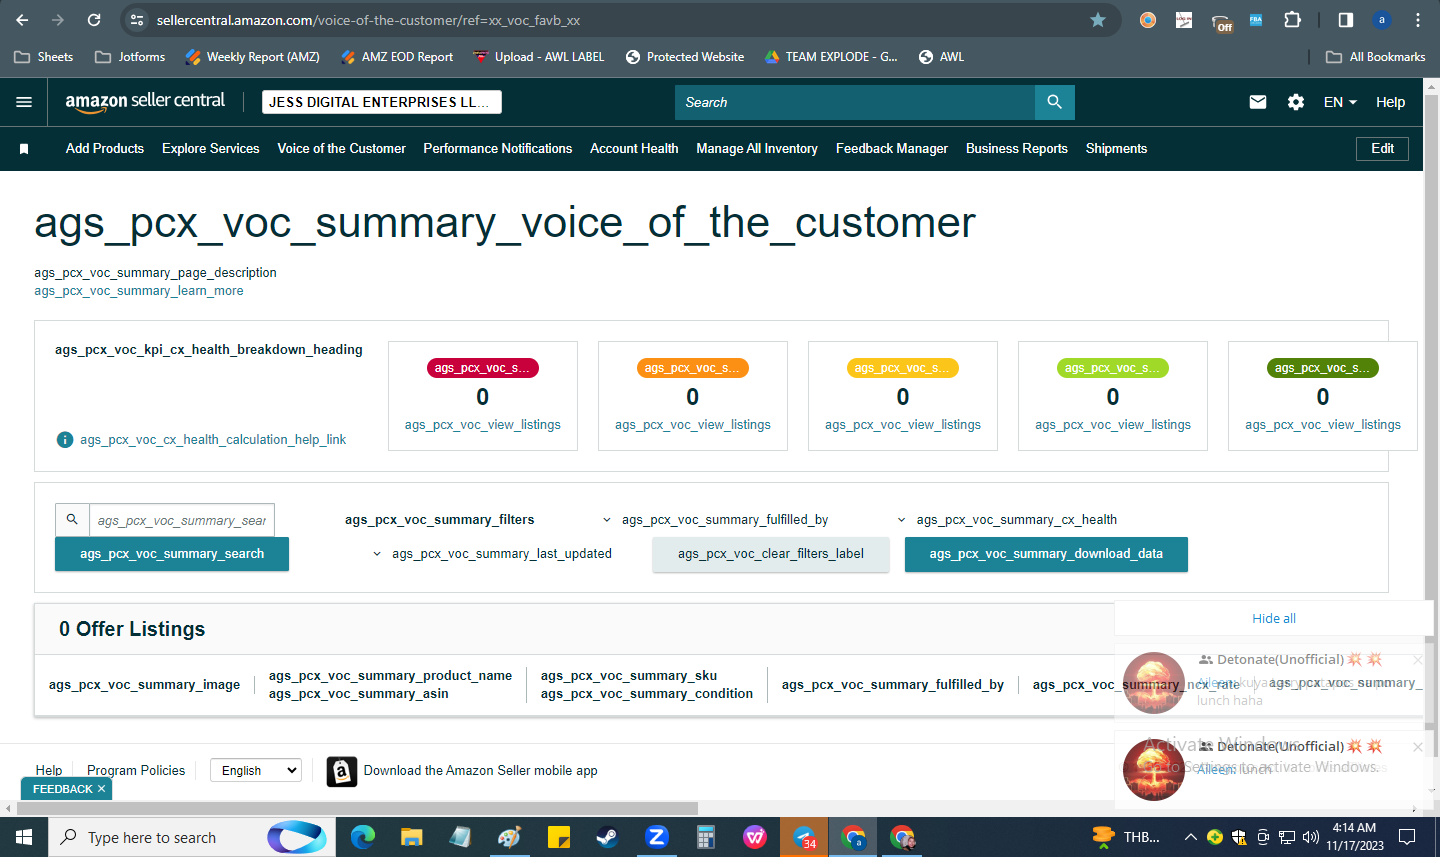Click the amazon seller central logo

click(x=145, y=101)
